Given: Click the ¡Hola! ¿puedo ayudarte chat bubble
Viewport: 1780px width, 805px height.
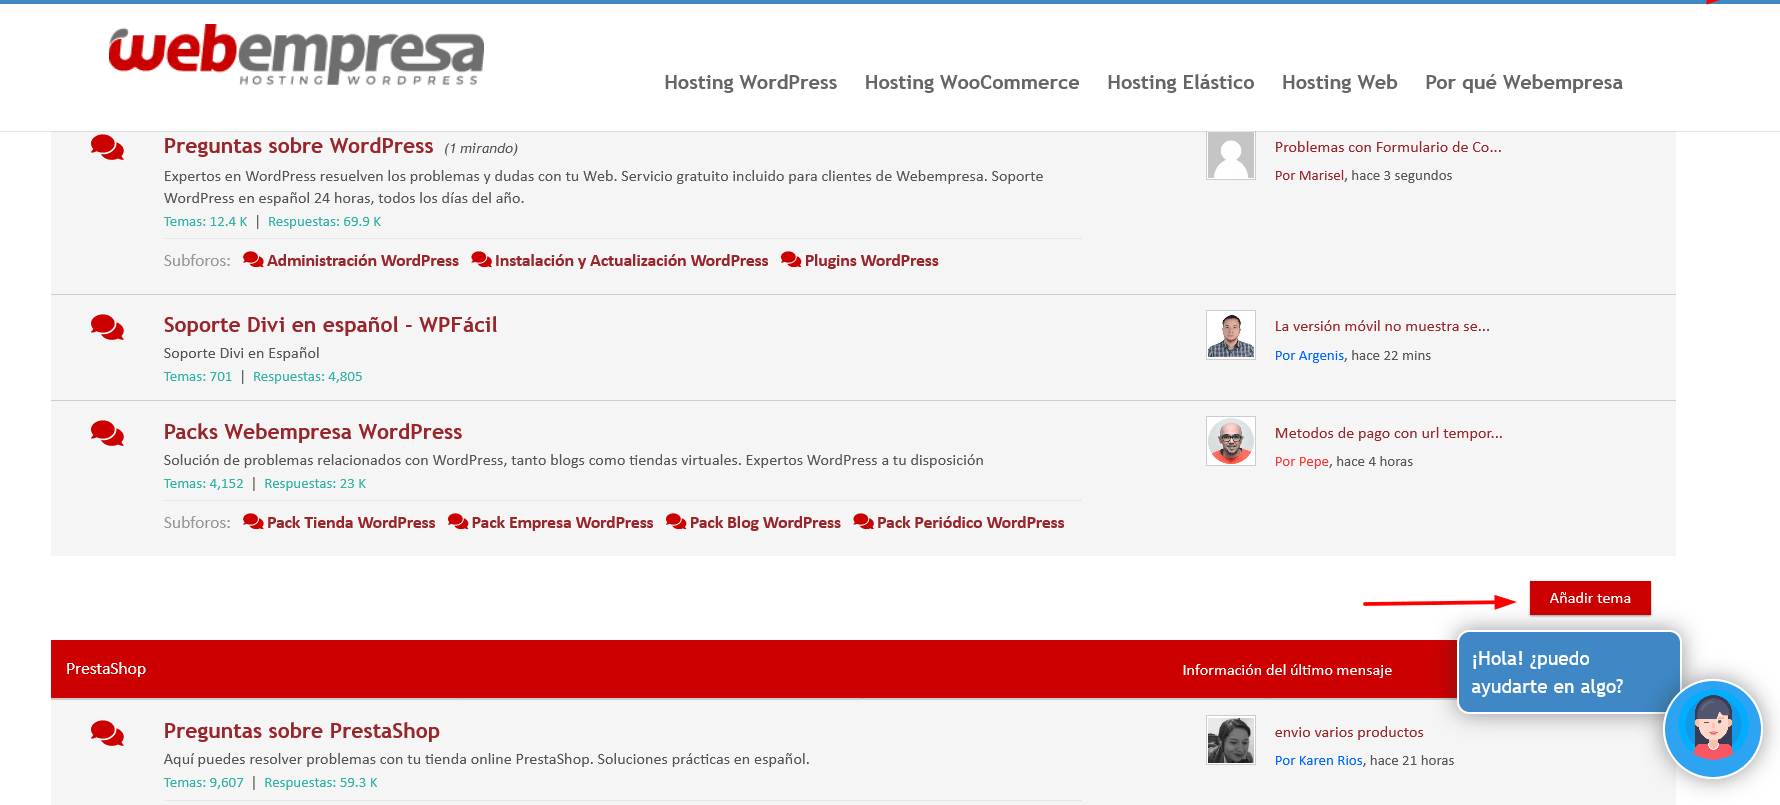Looking at the screenshot, I should (1568, 672).
